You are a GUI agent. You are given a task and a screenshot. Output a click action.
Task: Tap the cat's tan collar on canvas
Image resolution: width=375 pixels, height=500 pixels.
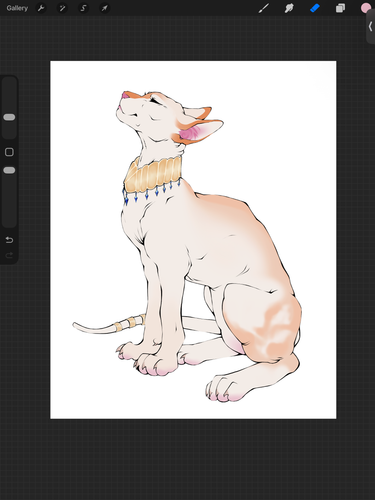click(x=153, y=174)
